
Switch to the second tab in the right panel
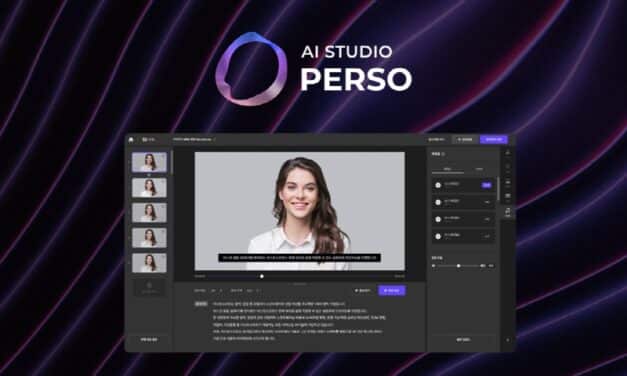(479, 169)
